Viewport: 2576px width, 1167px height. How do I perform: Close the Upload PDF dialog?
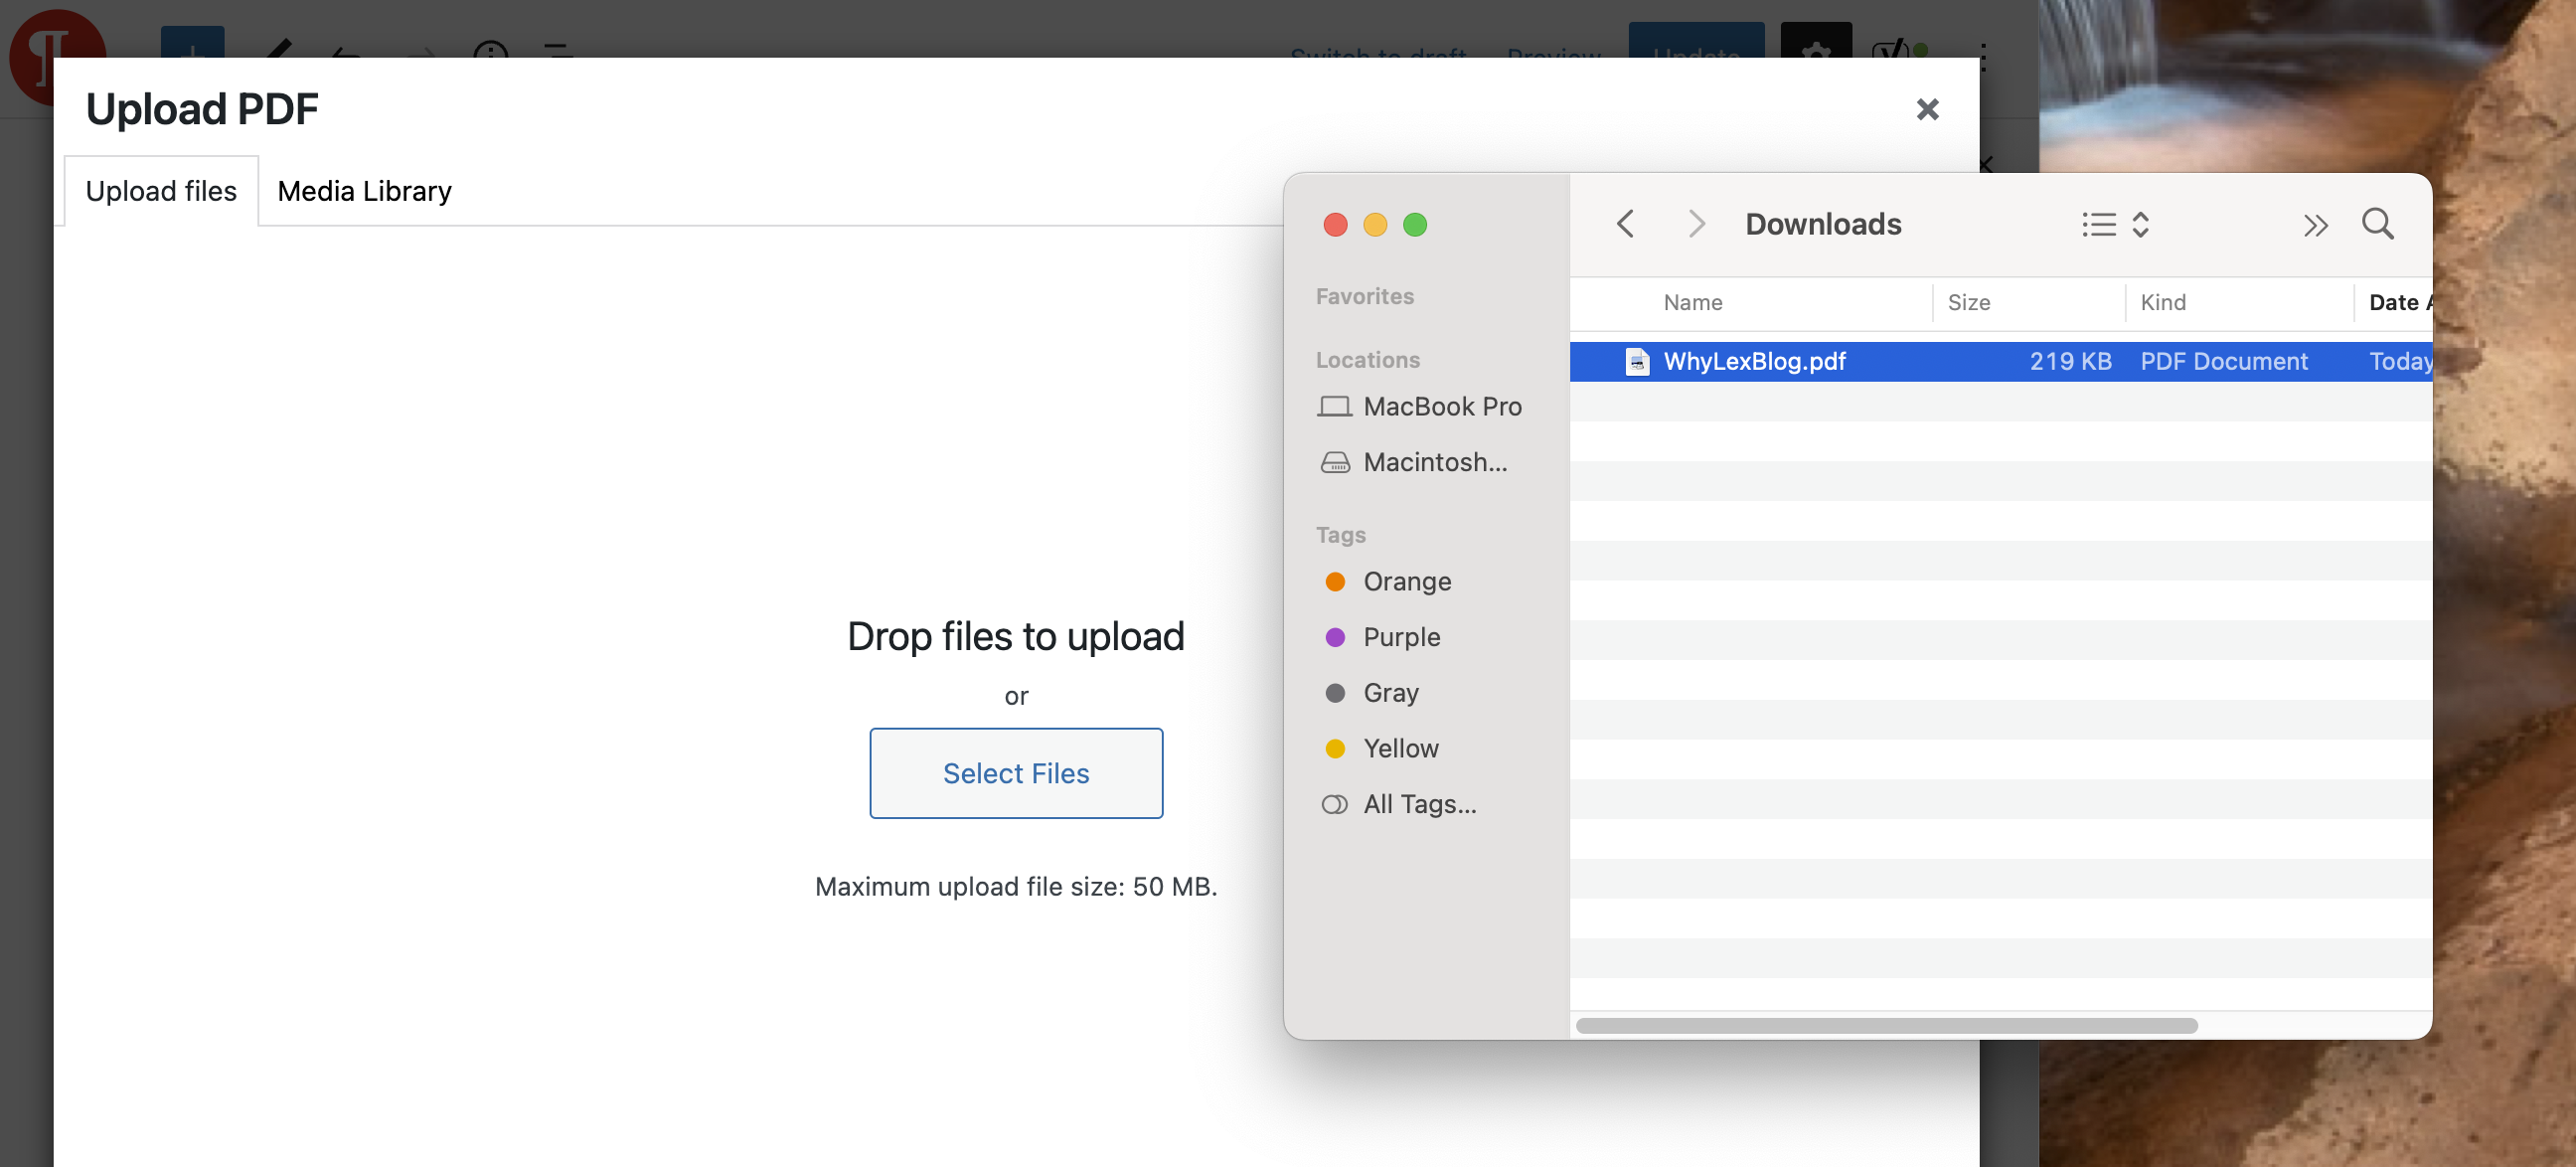[x=1927, y=109]
